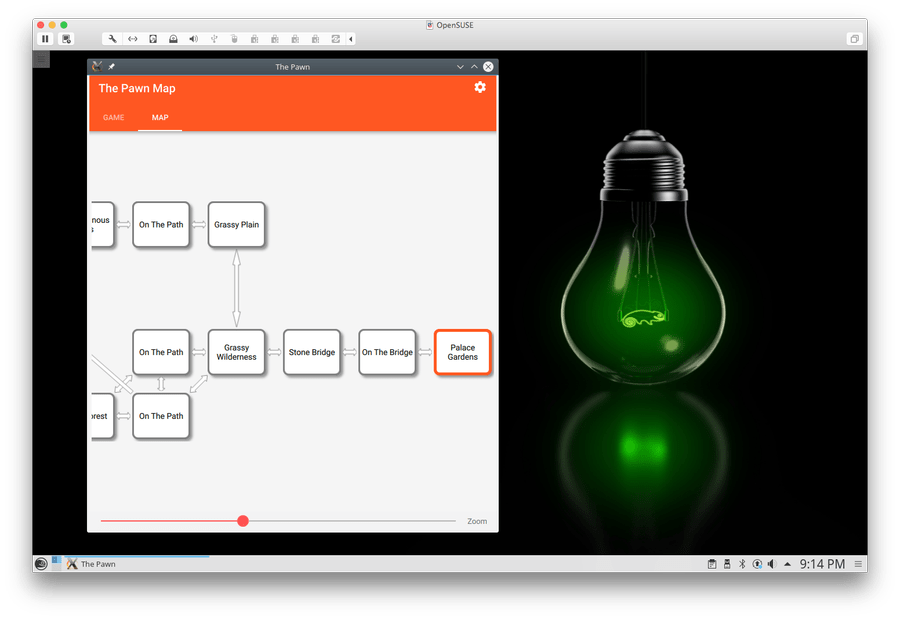Screen dimensions: 900x619
Task: Select the Palace Gardens map node
Action: tap(462, 352)
